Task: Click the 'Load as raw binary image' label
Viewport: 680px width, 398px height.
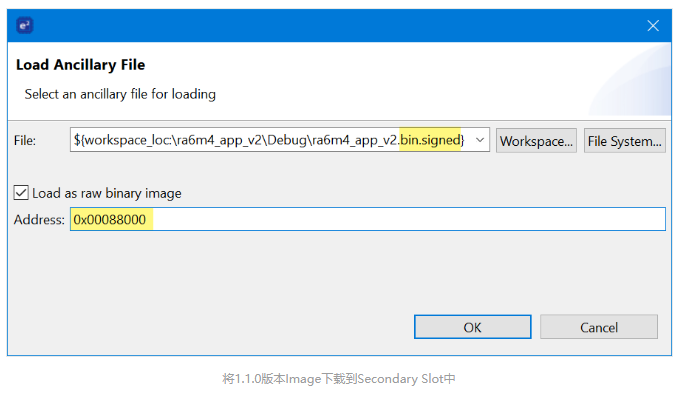Action: [x=107, y=193]
